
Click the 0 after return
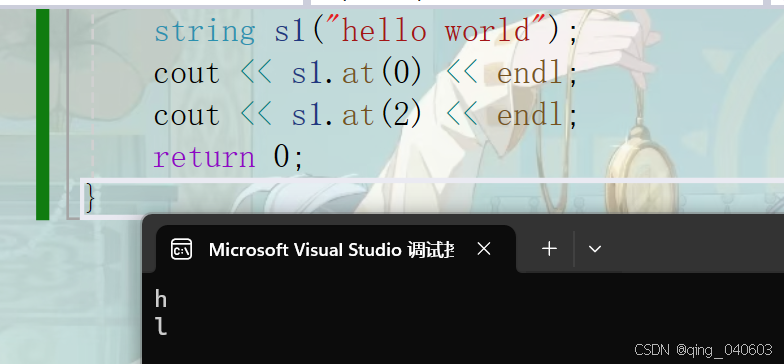[280, 156]
